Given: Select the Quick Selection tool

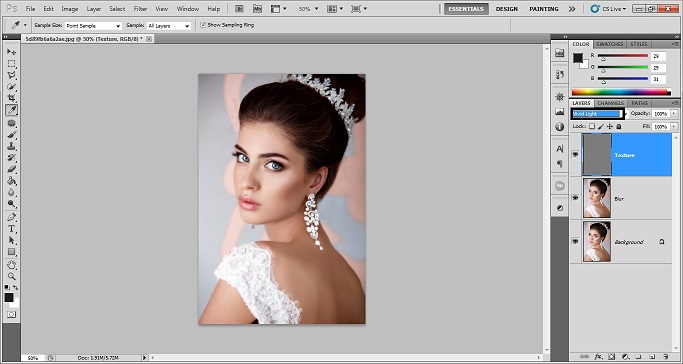Looking at the screenshot, I should pyautogui.click(x=11, y=87).
